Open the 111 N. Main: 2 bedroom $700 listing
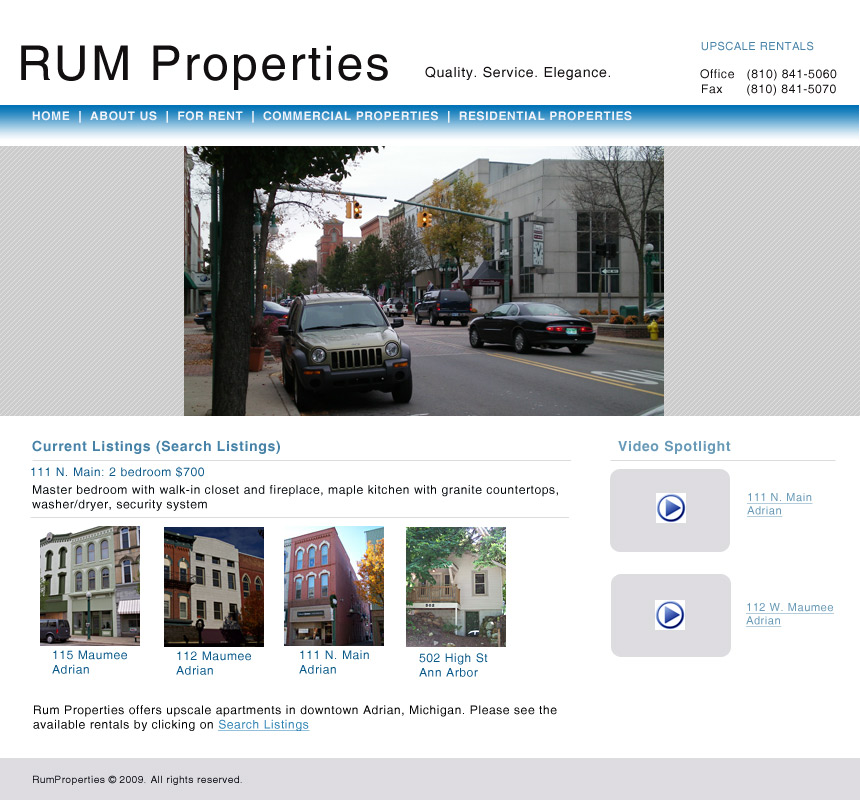 (117, 472)
